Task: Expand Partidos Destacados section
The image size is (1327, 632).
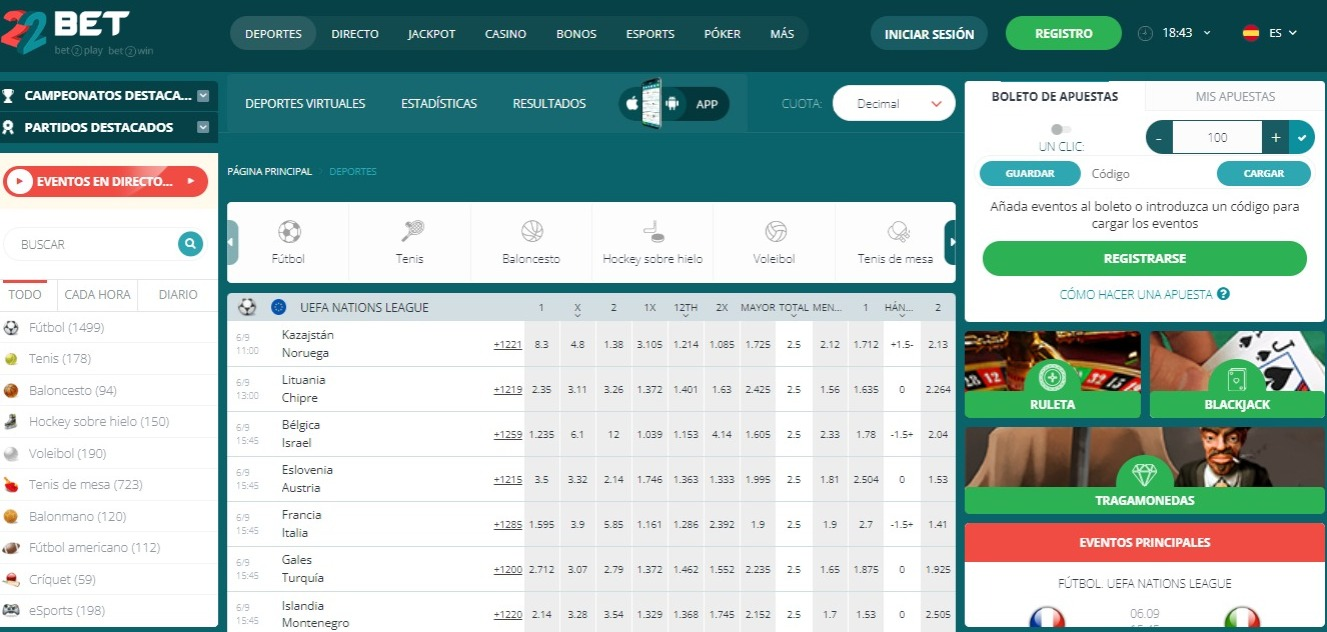Action: coord(203,127)
